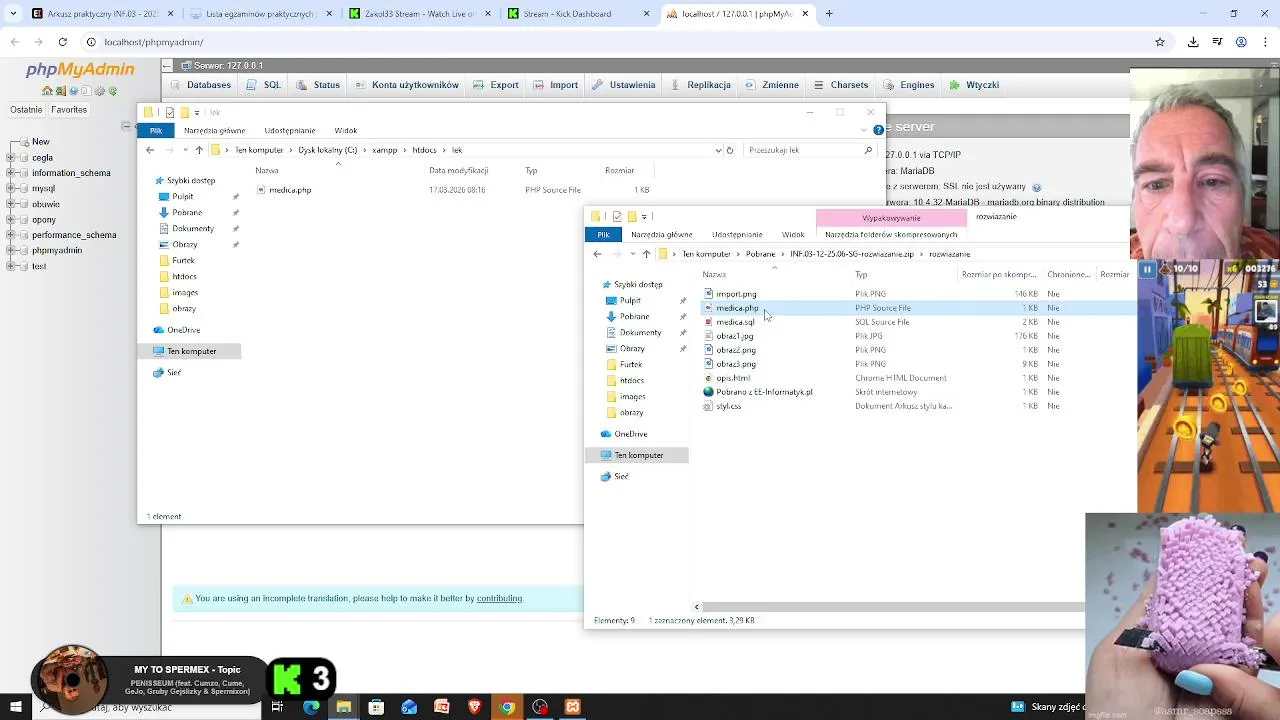The width and height of the screenshot is (1280, 720).
Task: Open the Engines tab in phpMyAdmin
Action: point(908,85)
